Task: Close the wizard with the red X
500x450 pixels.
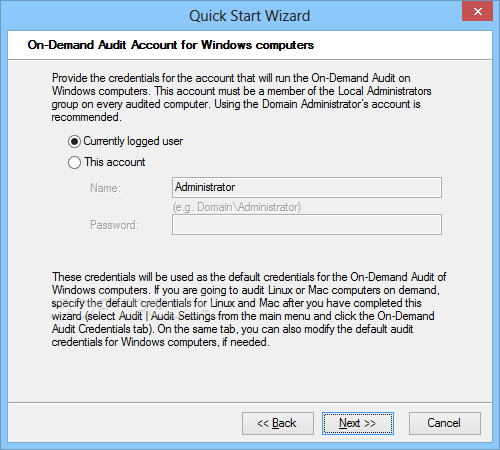Action: coord(477,11)
